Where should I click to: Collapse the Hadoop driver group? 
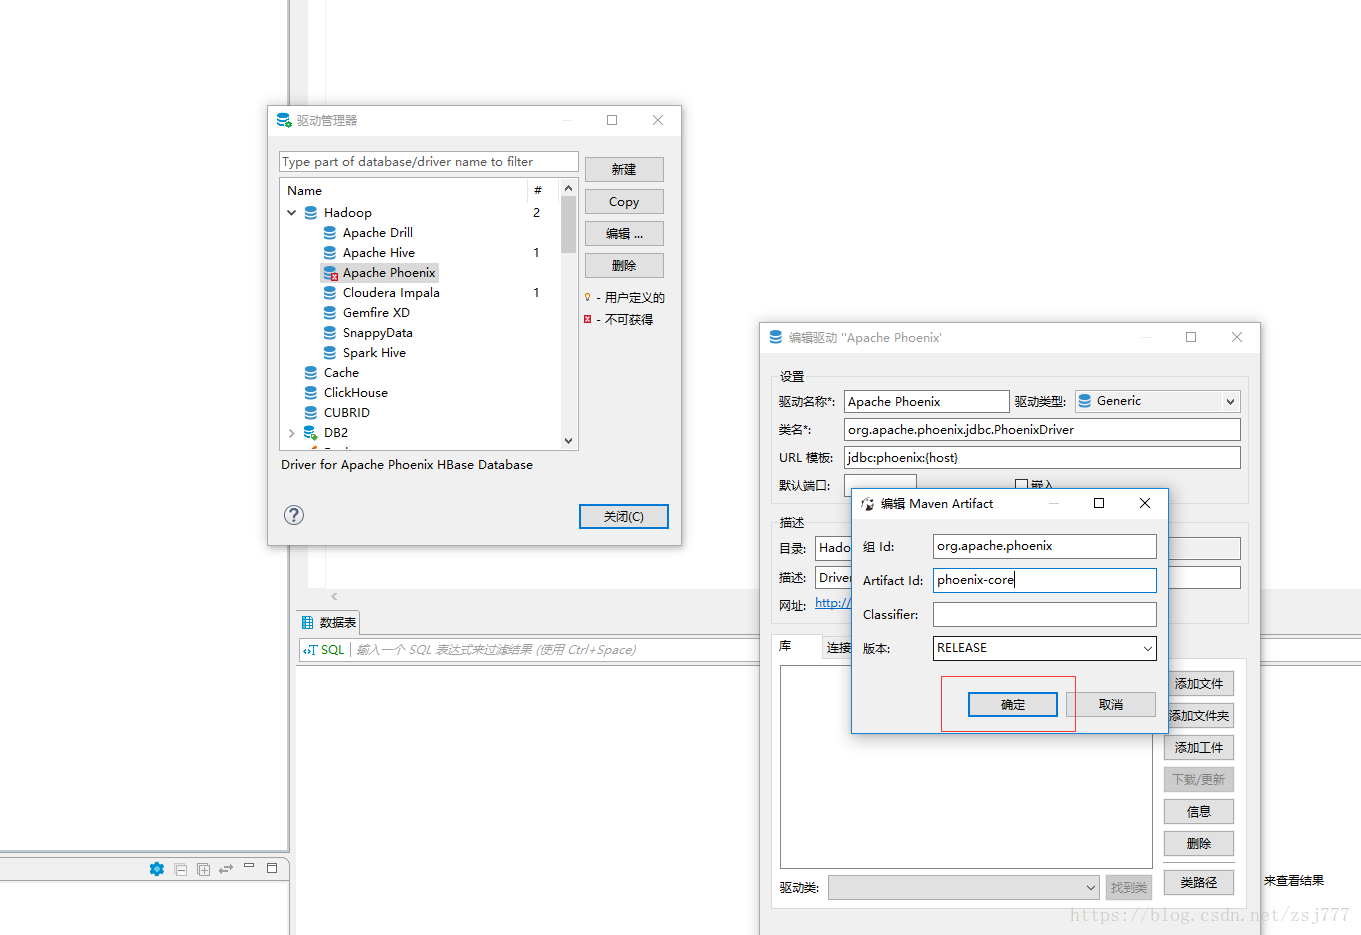click(x=291, y=213)
